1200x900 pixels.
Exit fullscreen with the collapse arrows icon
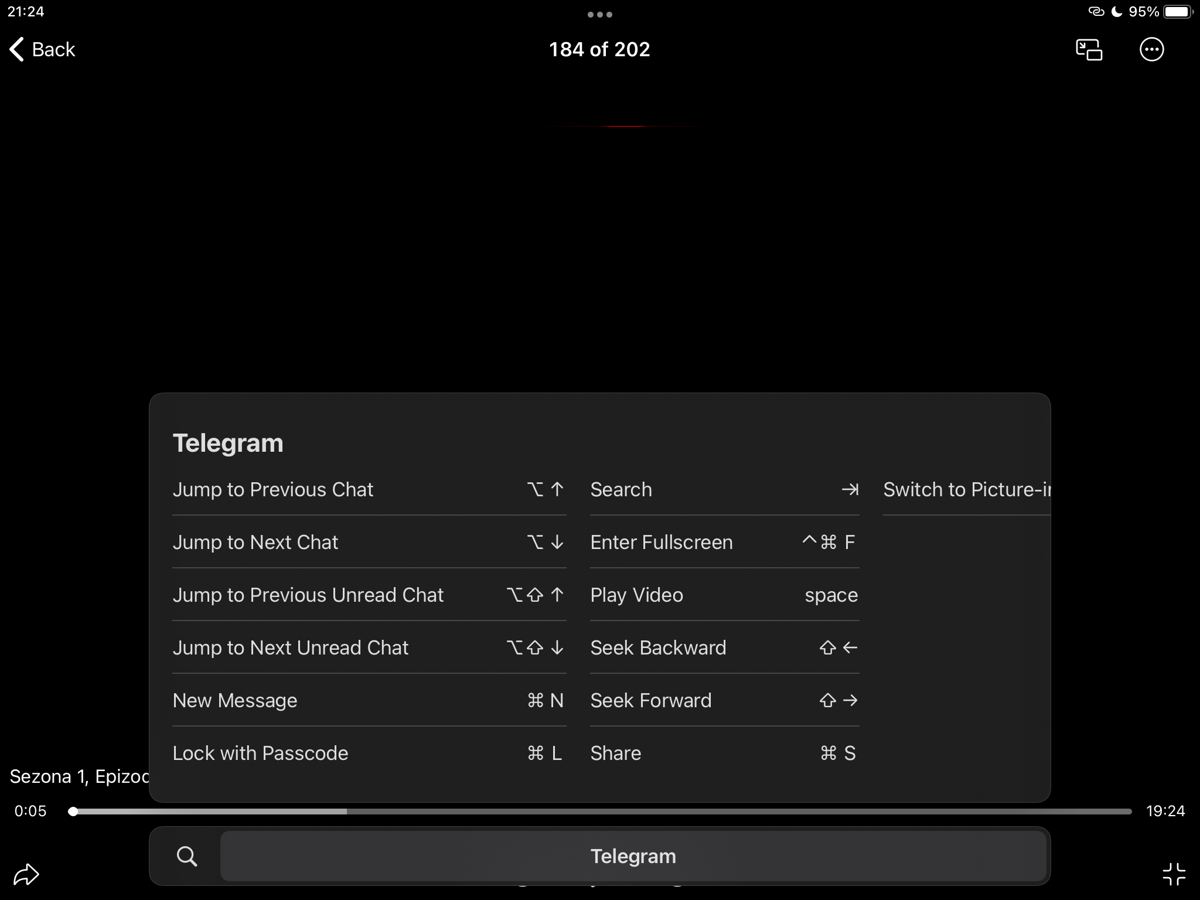[x=1174, y=875]
